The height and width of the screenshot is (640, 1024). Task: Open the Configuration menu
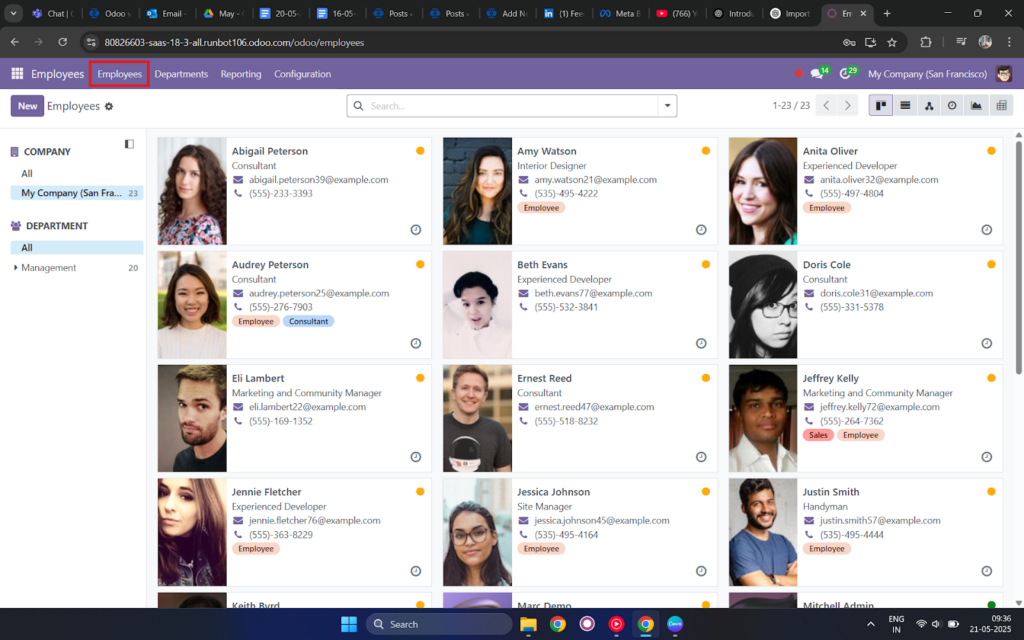click(x=302, y=74)
